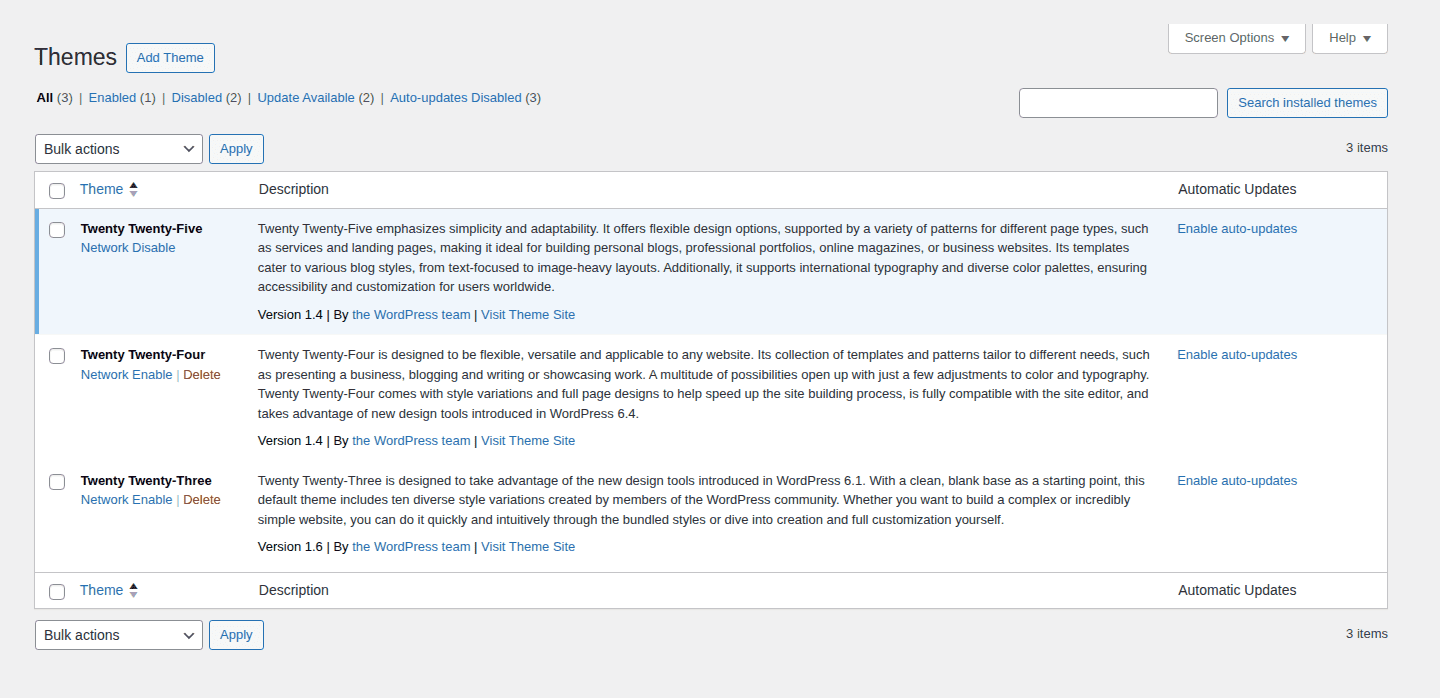Open the Screen Options panel
The height and width of the screenshot is (698, 1440).
pos(1237,38)
